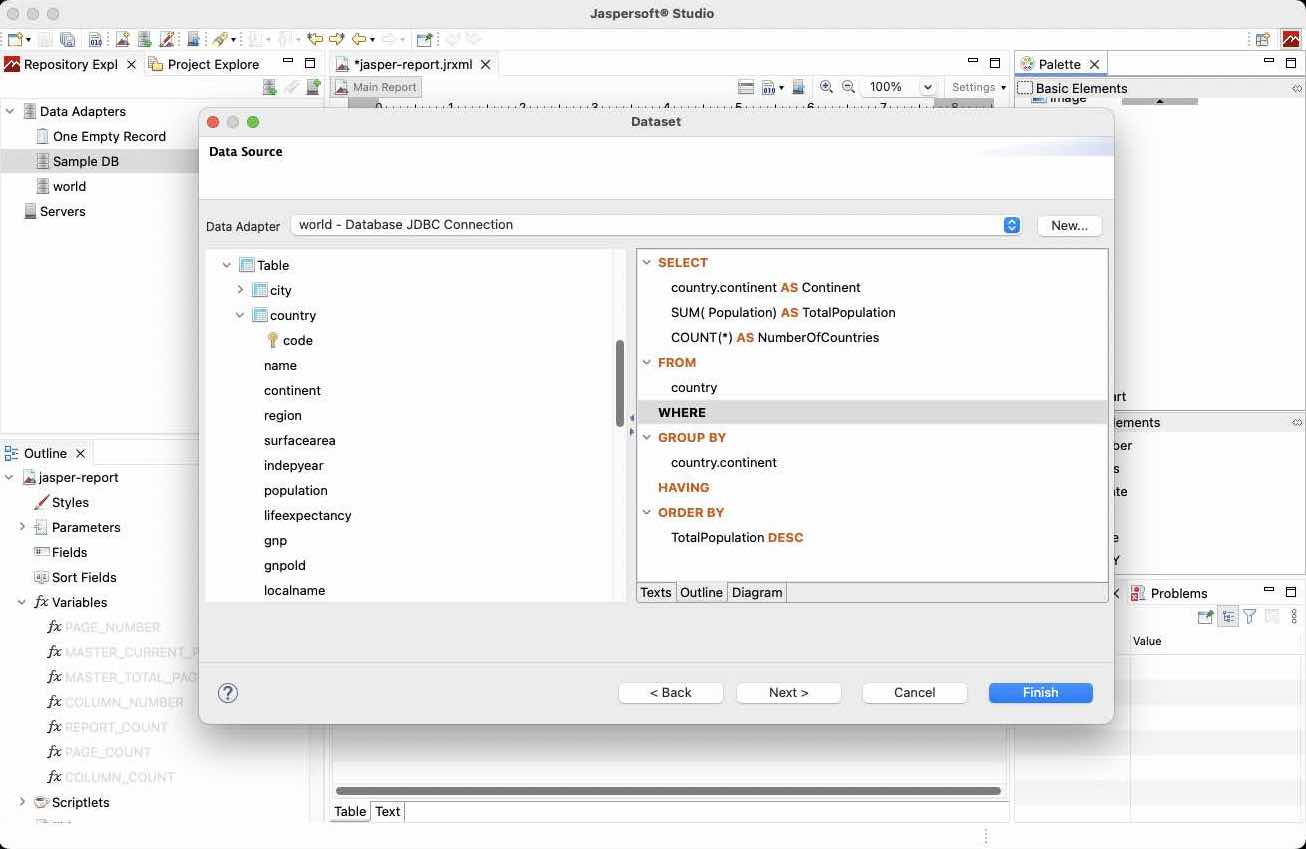The width and height of the screenshot is (1306, 849).
Task: Collapse the country table node
Action: pos(240,315)
